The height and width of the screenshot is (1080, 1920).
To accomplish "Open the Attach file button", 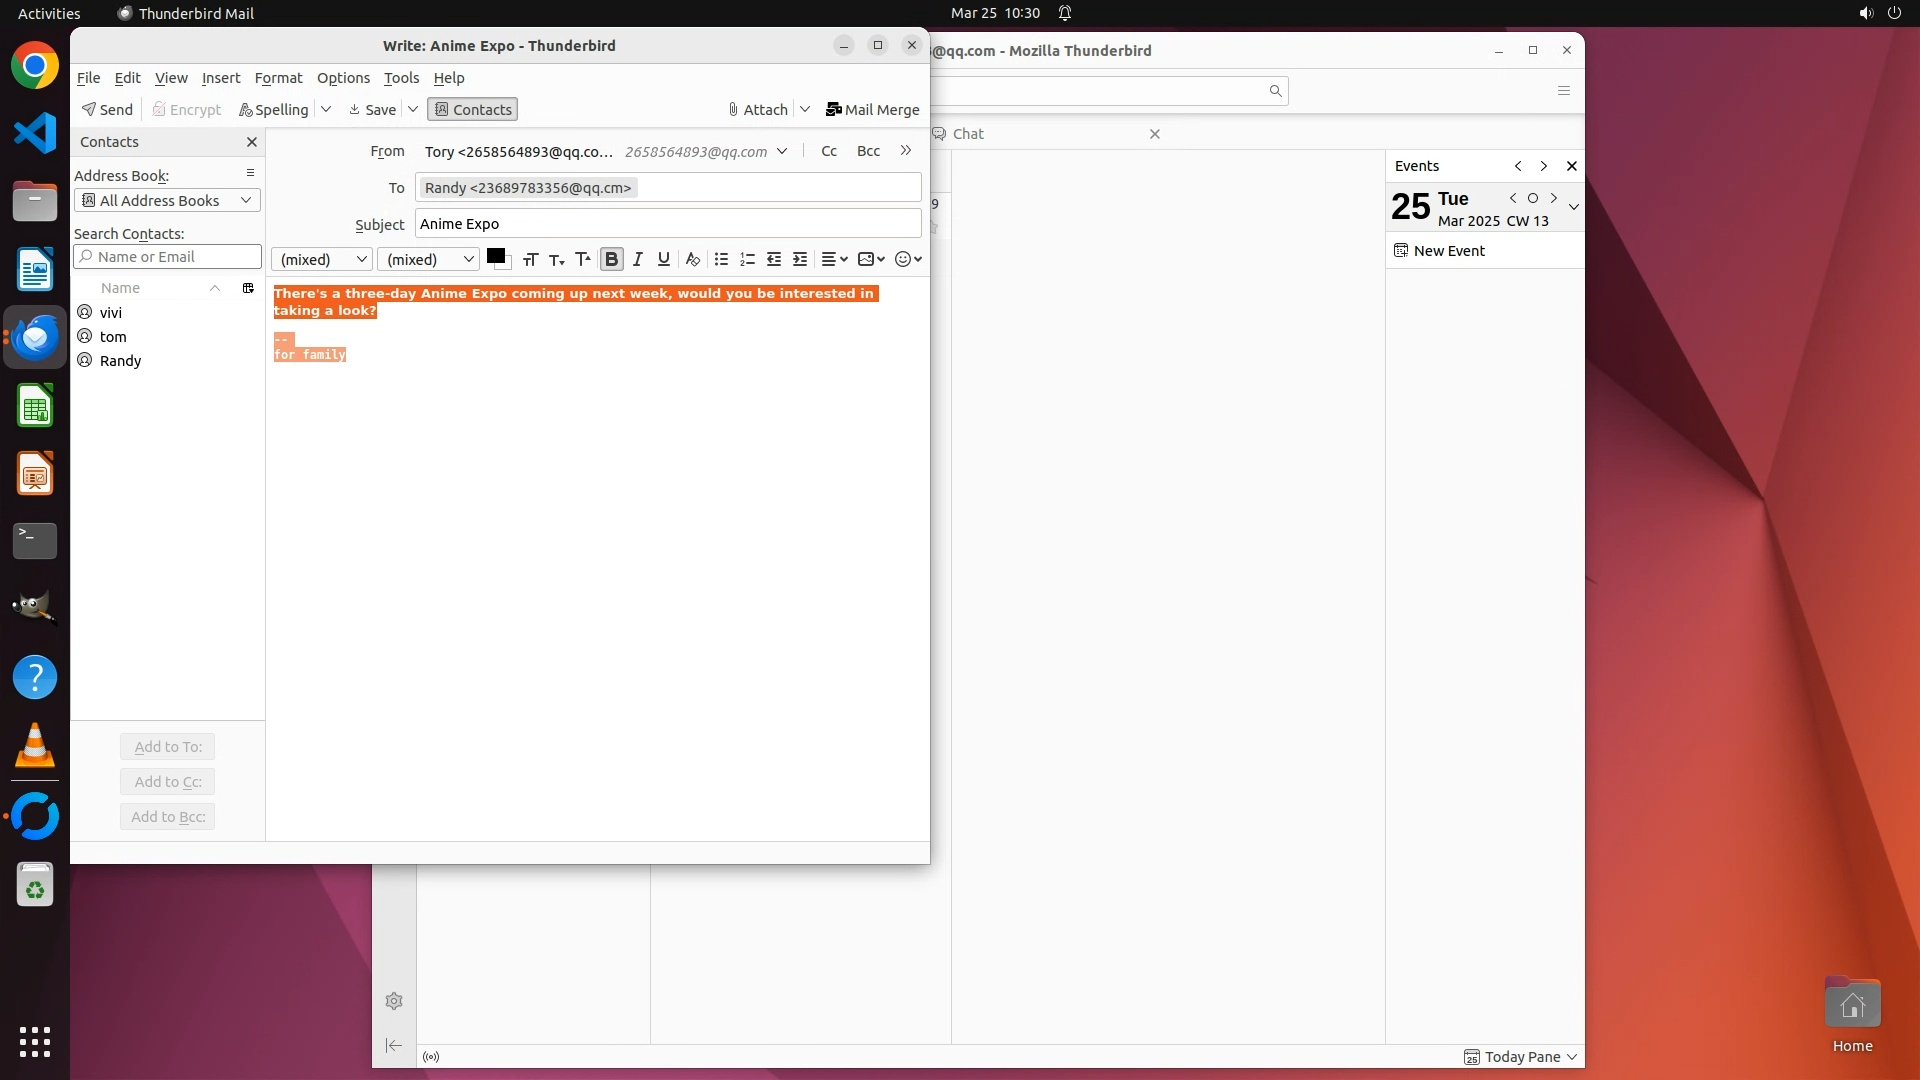I will click(758, 109).
